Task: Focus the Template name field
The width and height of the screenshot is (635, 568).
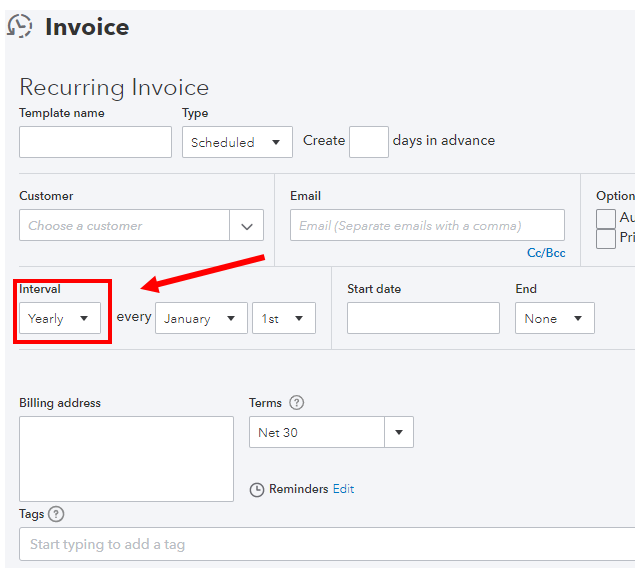Action: pyautogui.click(x=96, y=142)
